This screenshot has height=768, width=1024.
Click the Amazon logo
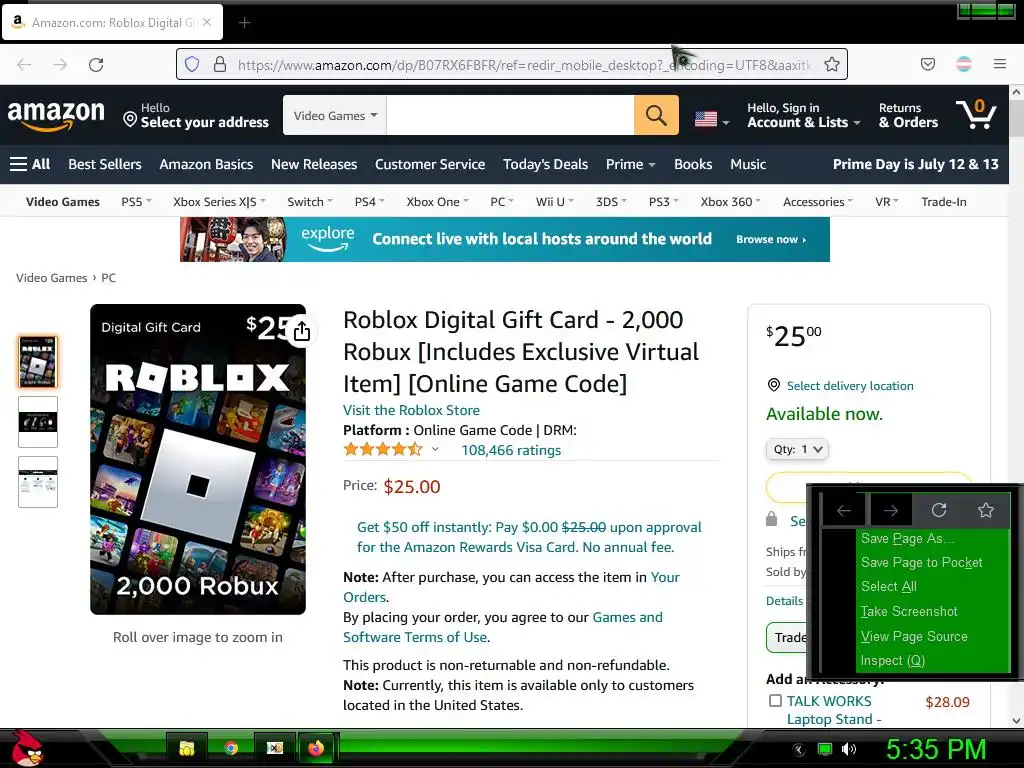[56, 116]
